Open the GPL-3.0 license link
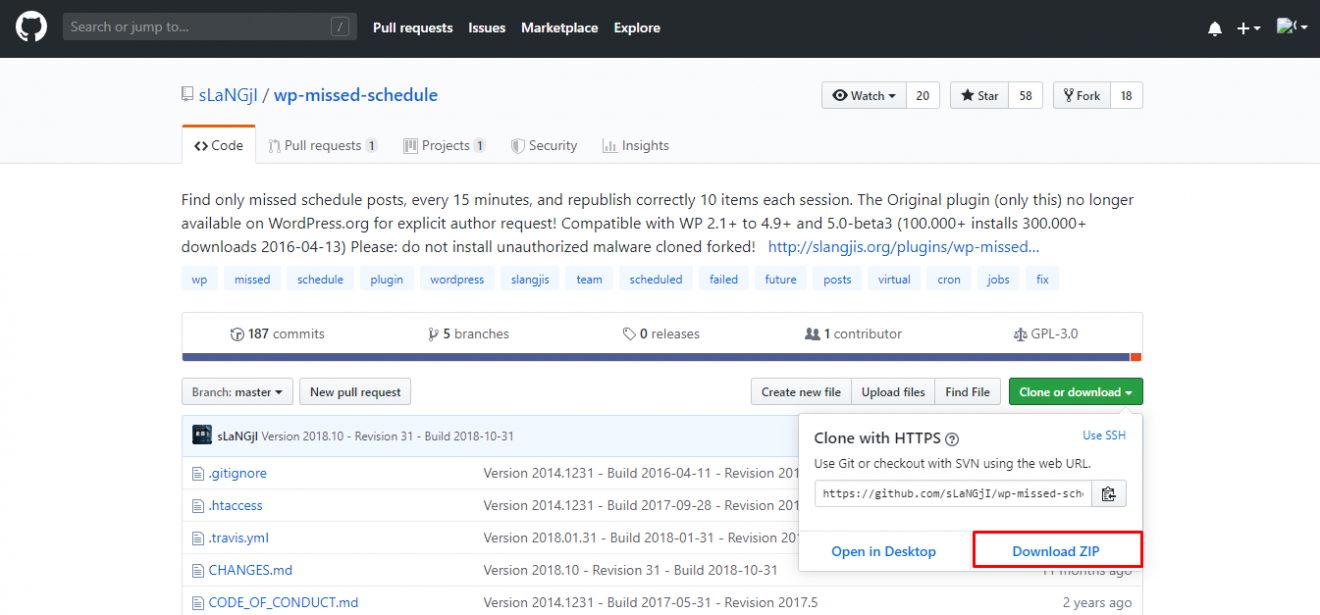 [x=1045, y=334]
